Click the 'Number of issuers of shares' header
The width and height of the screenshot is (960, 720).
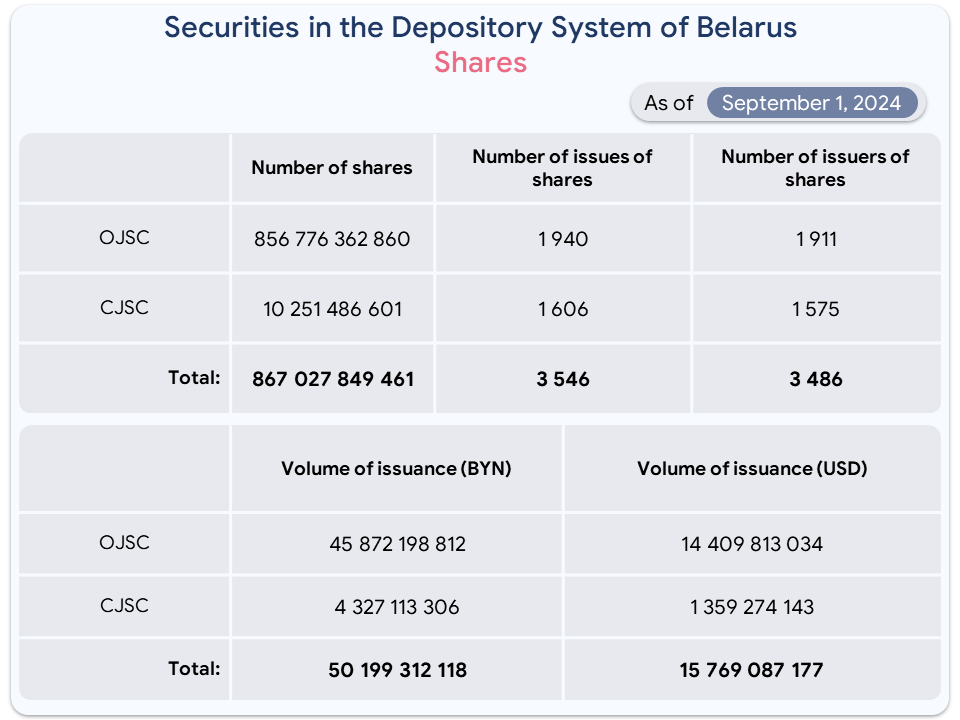[x=816, y=168]
